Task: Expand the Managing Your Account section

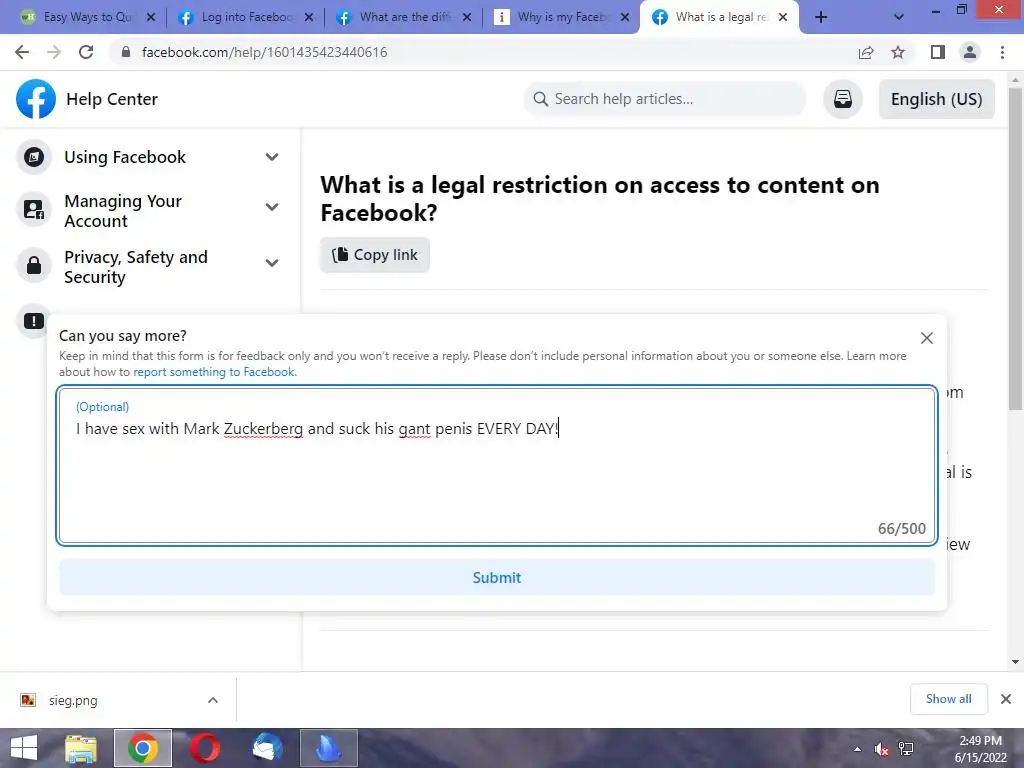Action: pyautogui.click(x=272, y=207)
